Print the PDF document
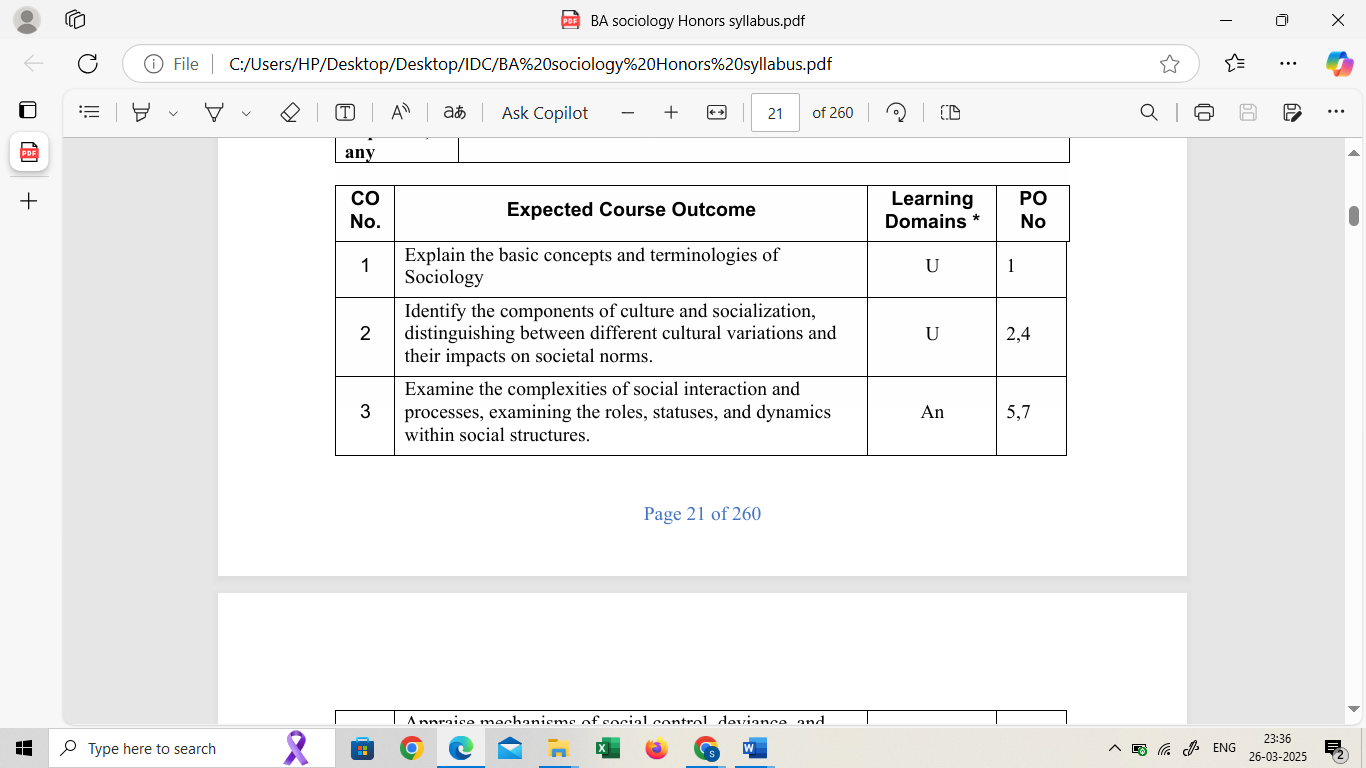Viewport: 1366px width, 768px height. click(1204, 113)
